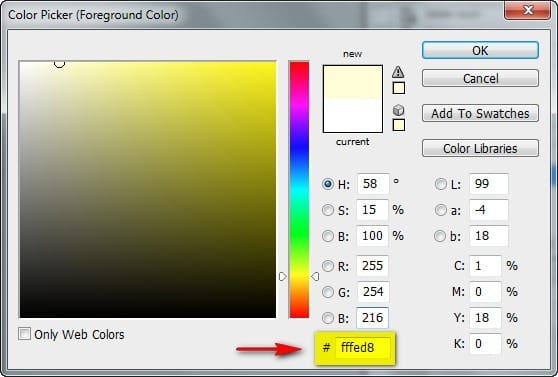The width and height of the screenshot is (558, 377).
Task: Click the hue slider's left arrow handle
Action: [283, 276]
